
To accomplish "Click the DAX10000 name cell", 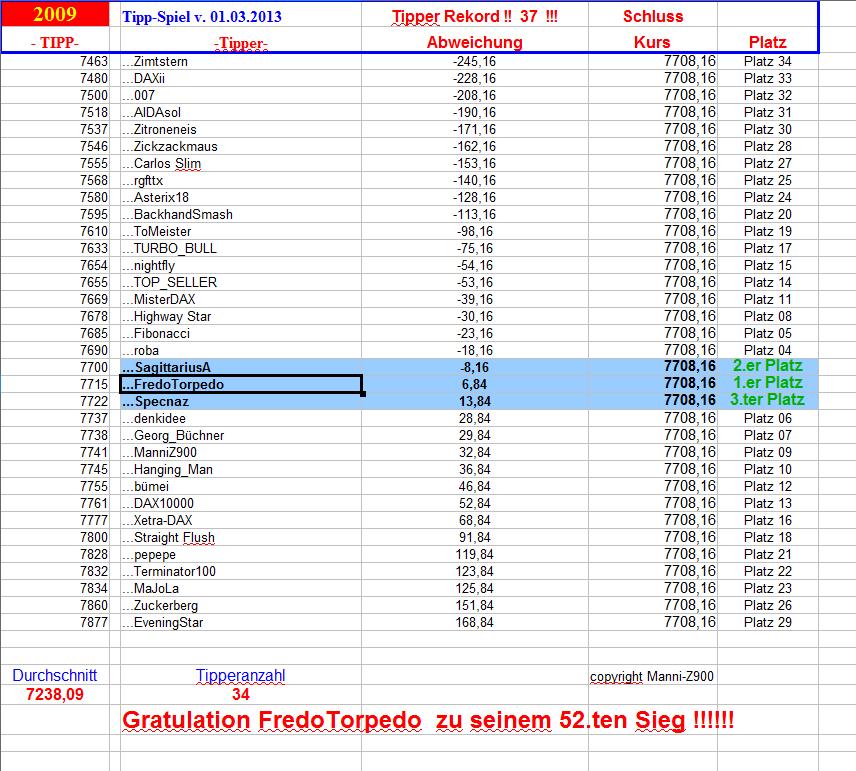I will tap(241, 503).
